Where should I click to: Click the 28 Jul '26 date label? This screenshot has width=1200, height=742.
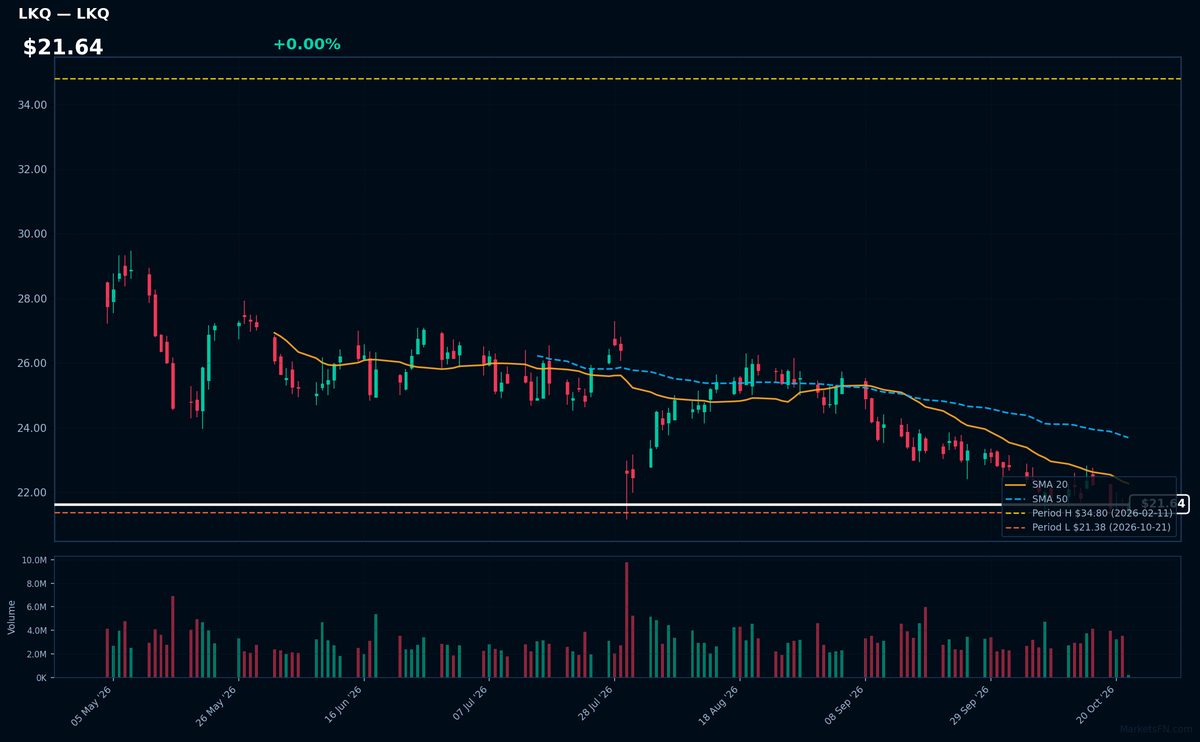pyautogui.click(x=593, y=705)
